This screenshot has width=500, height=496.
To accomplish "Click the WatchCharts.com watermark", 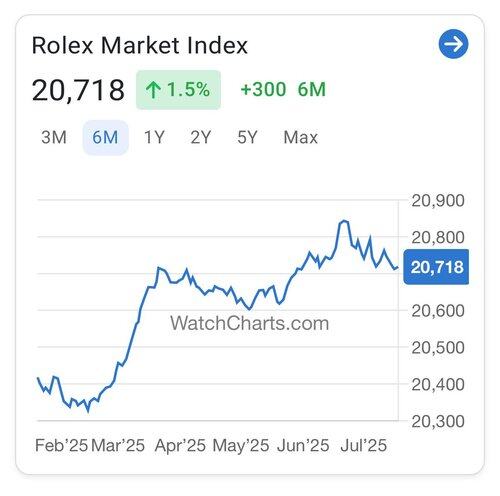I will pyautogui.click(x=249, y=323).
